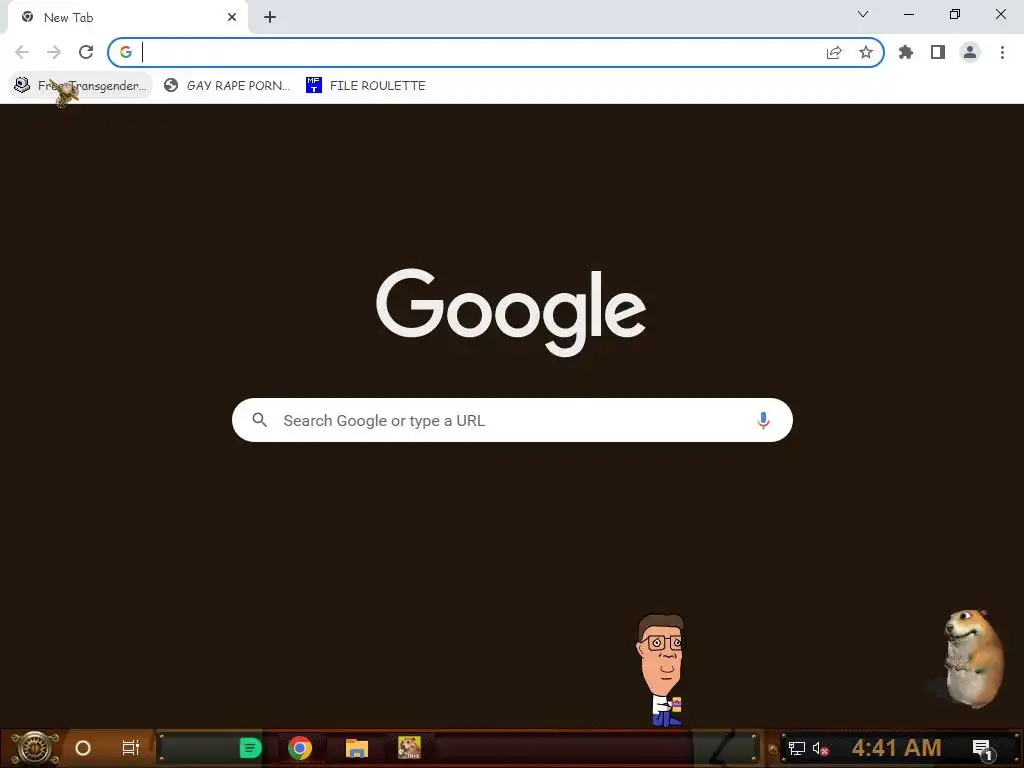Open the notification center icon
The width and height of the screenshot is (1024, 768).
coord(982,749)
